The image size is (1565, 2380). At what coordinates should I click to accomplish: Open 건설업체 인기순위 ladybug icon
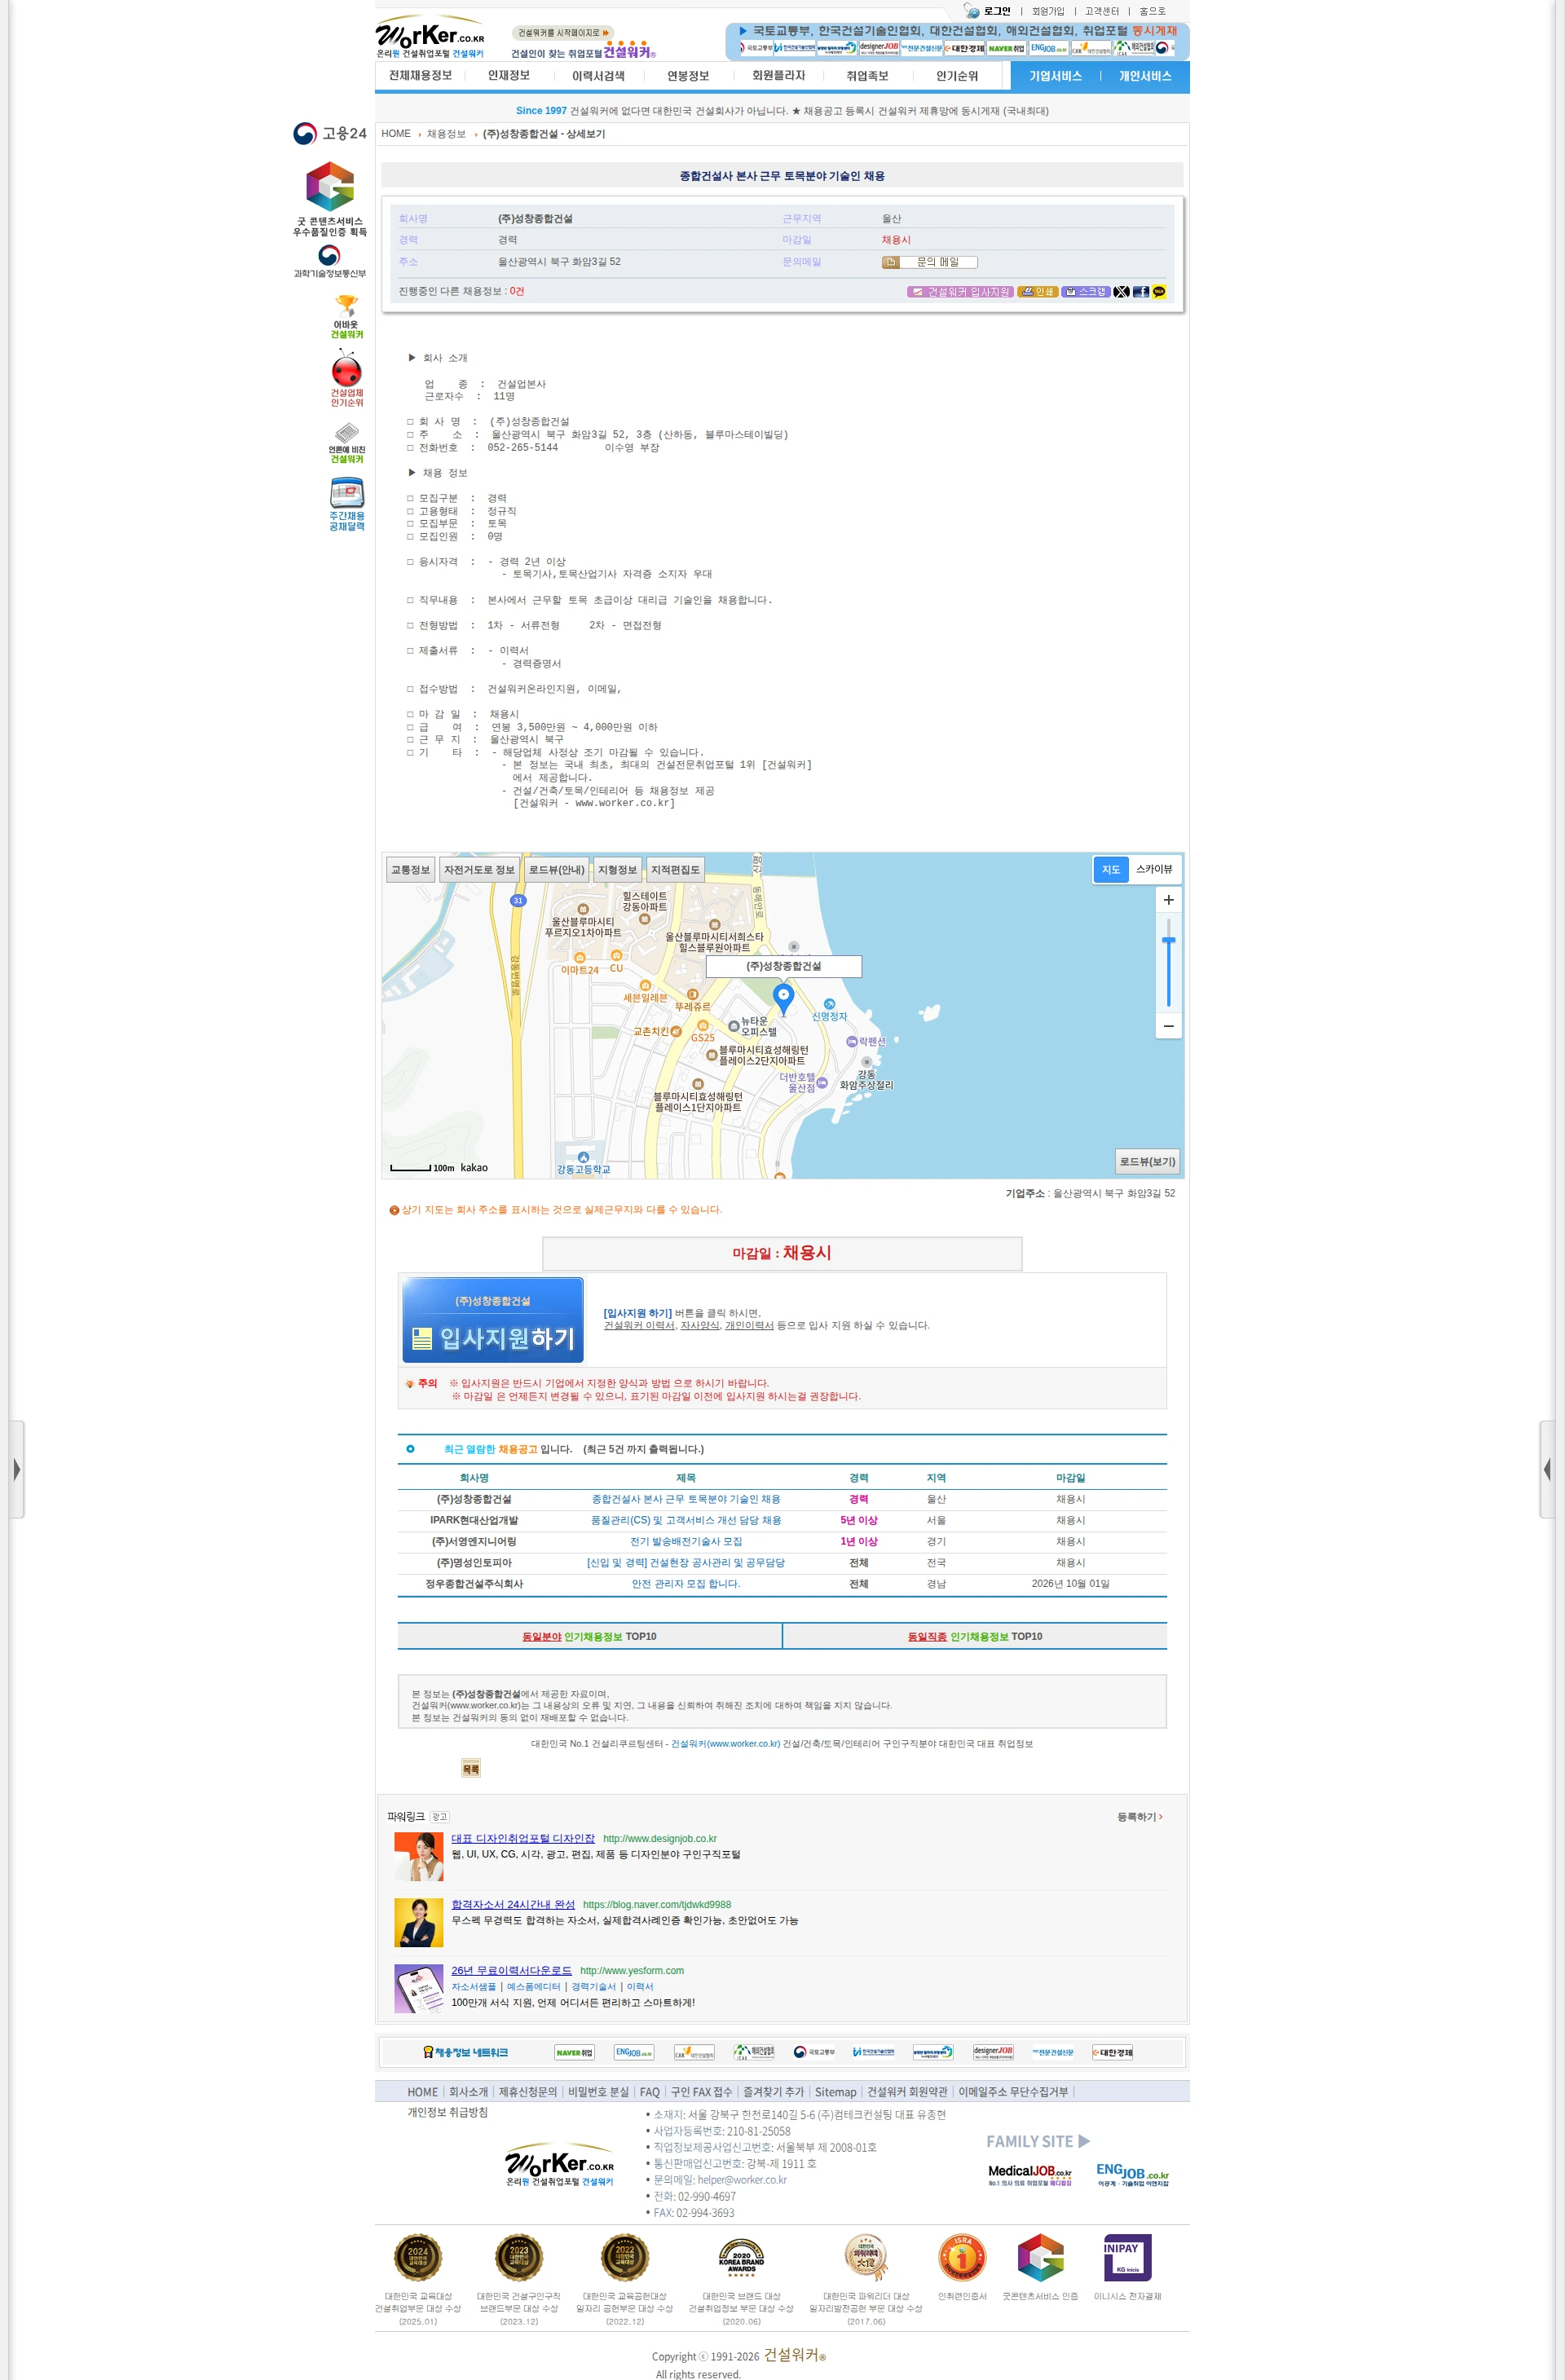tap(347, 378)
